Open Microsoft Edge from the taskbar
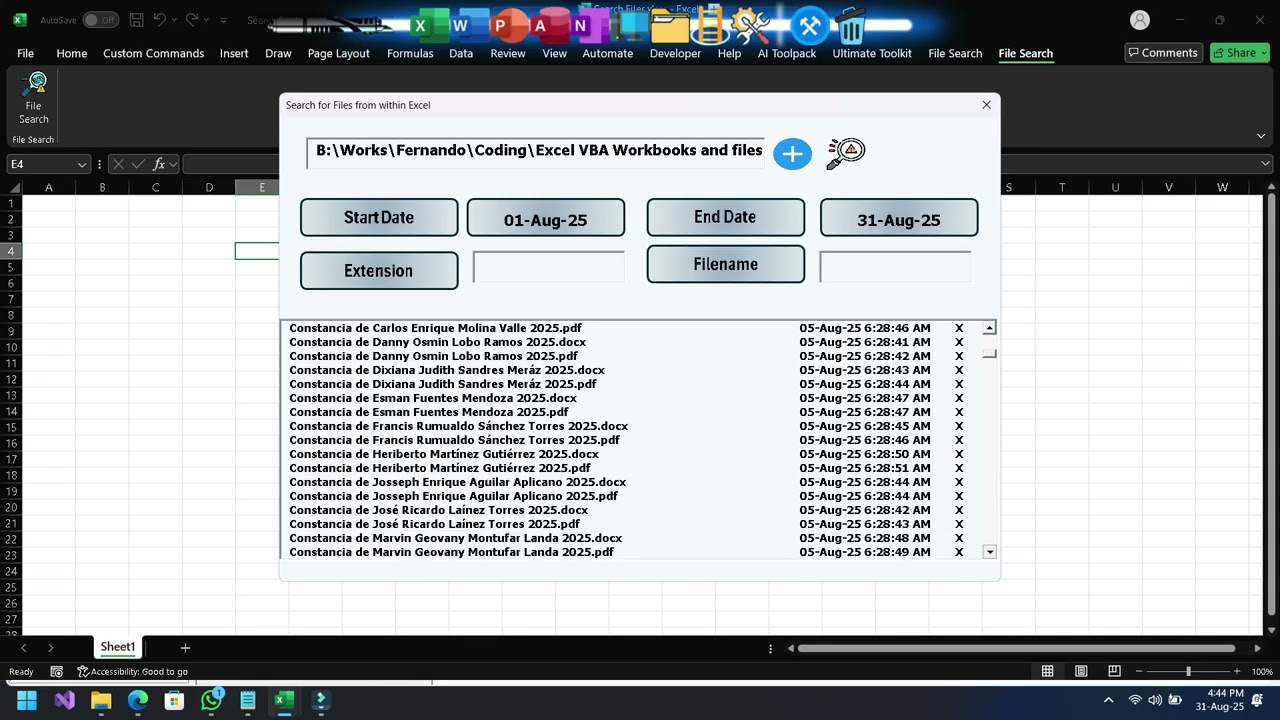Viewport: 1280px width, 720px height. (138, 700)
